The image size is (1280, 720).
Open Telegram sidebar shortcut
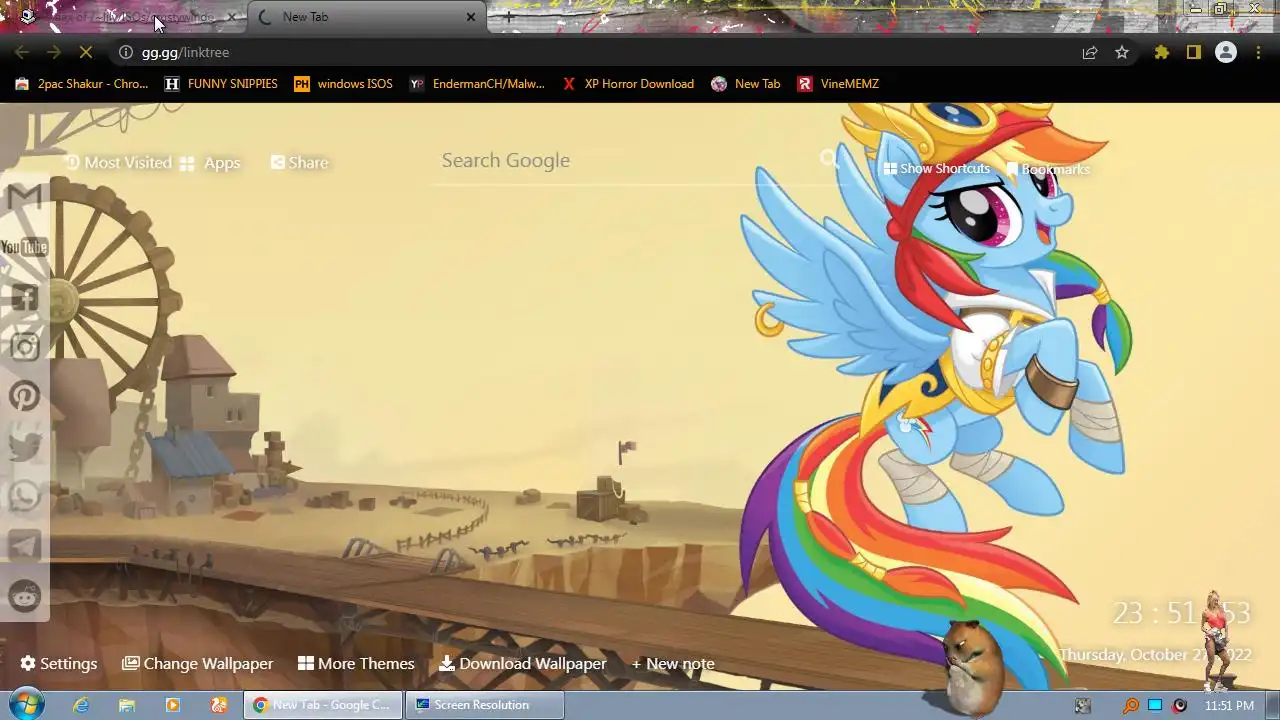[24, 546]
